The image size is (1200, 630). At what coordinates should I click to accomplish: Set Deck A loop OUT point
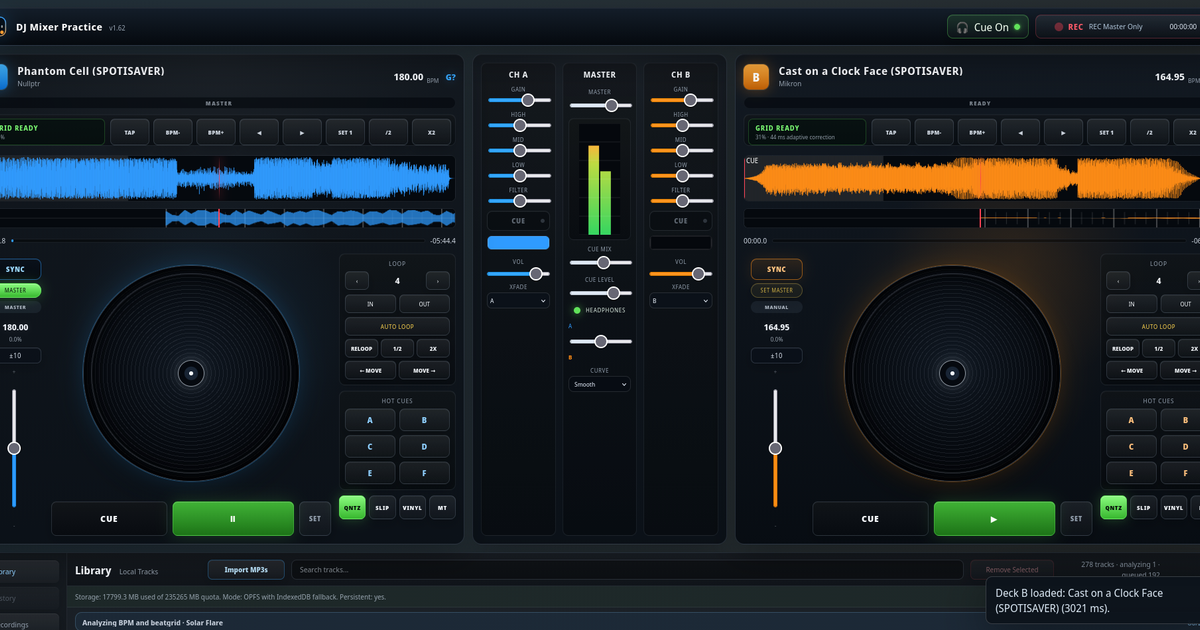pos(424,304)
